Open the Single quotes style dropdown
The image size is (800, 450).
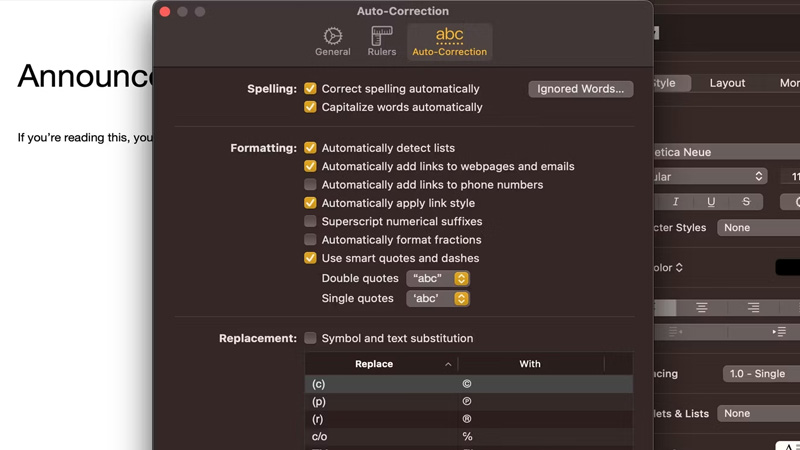[x=438, y=299]
